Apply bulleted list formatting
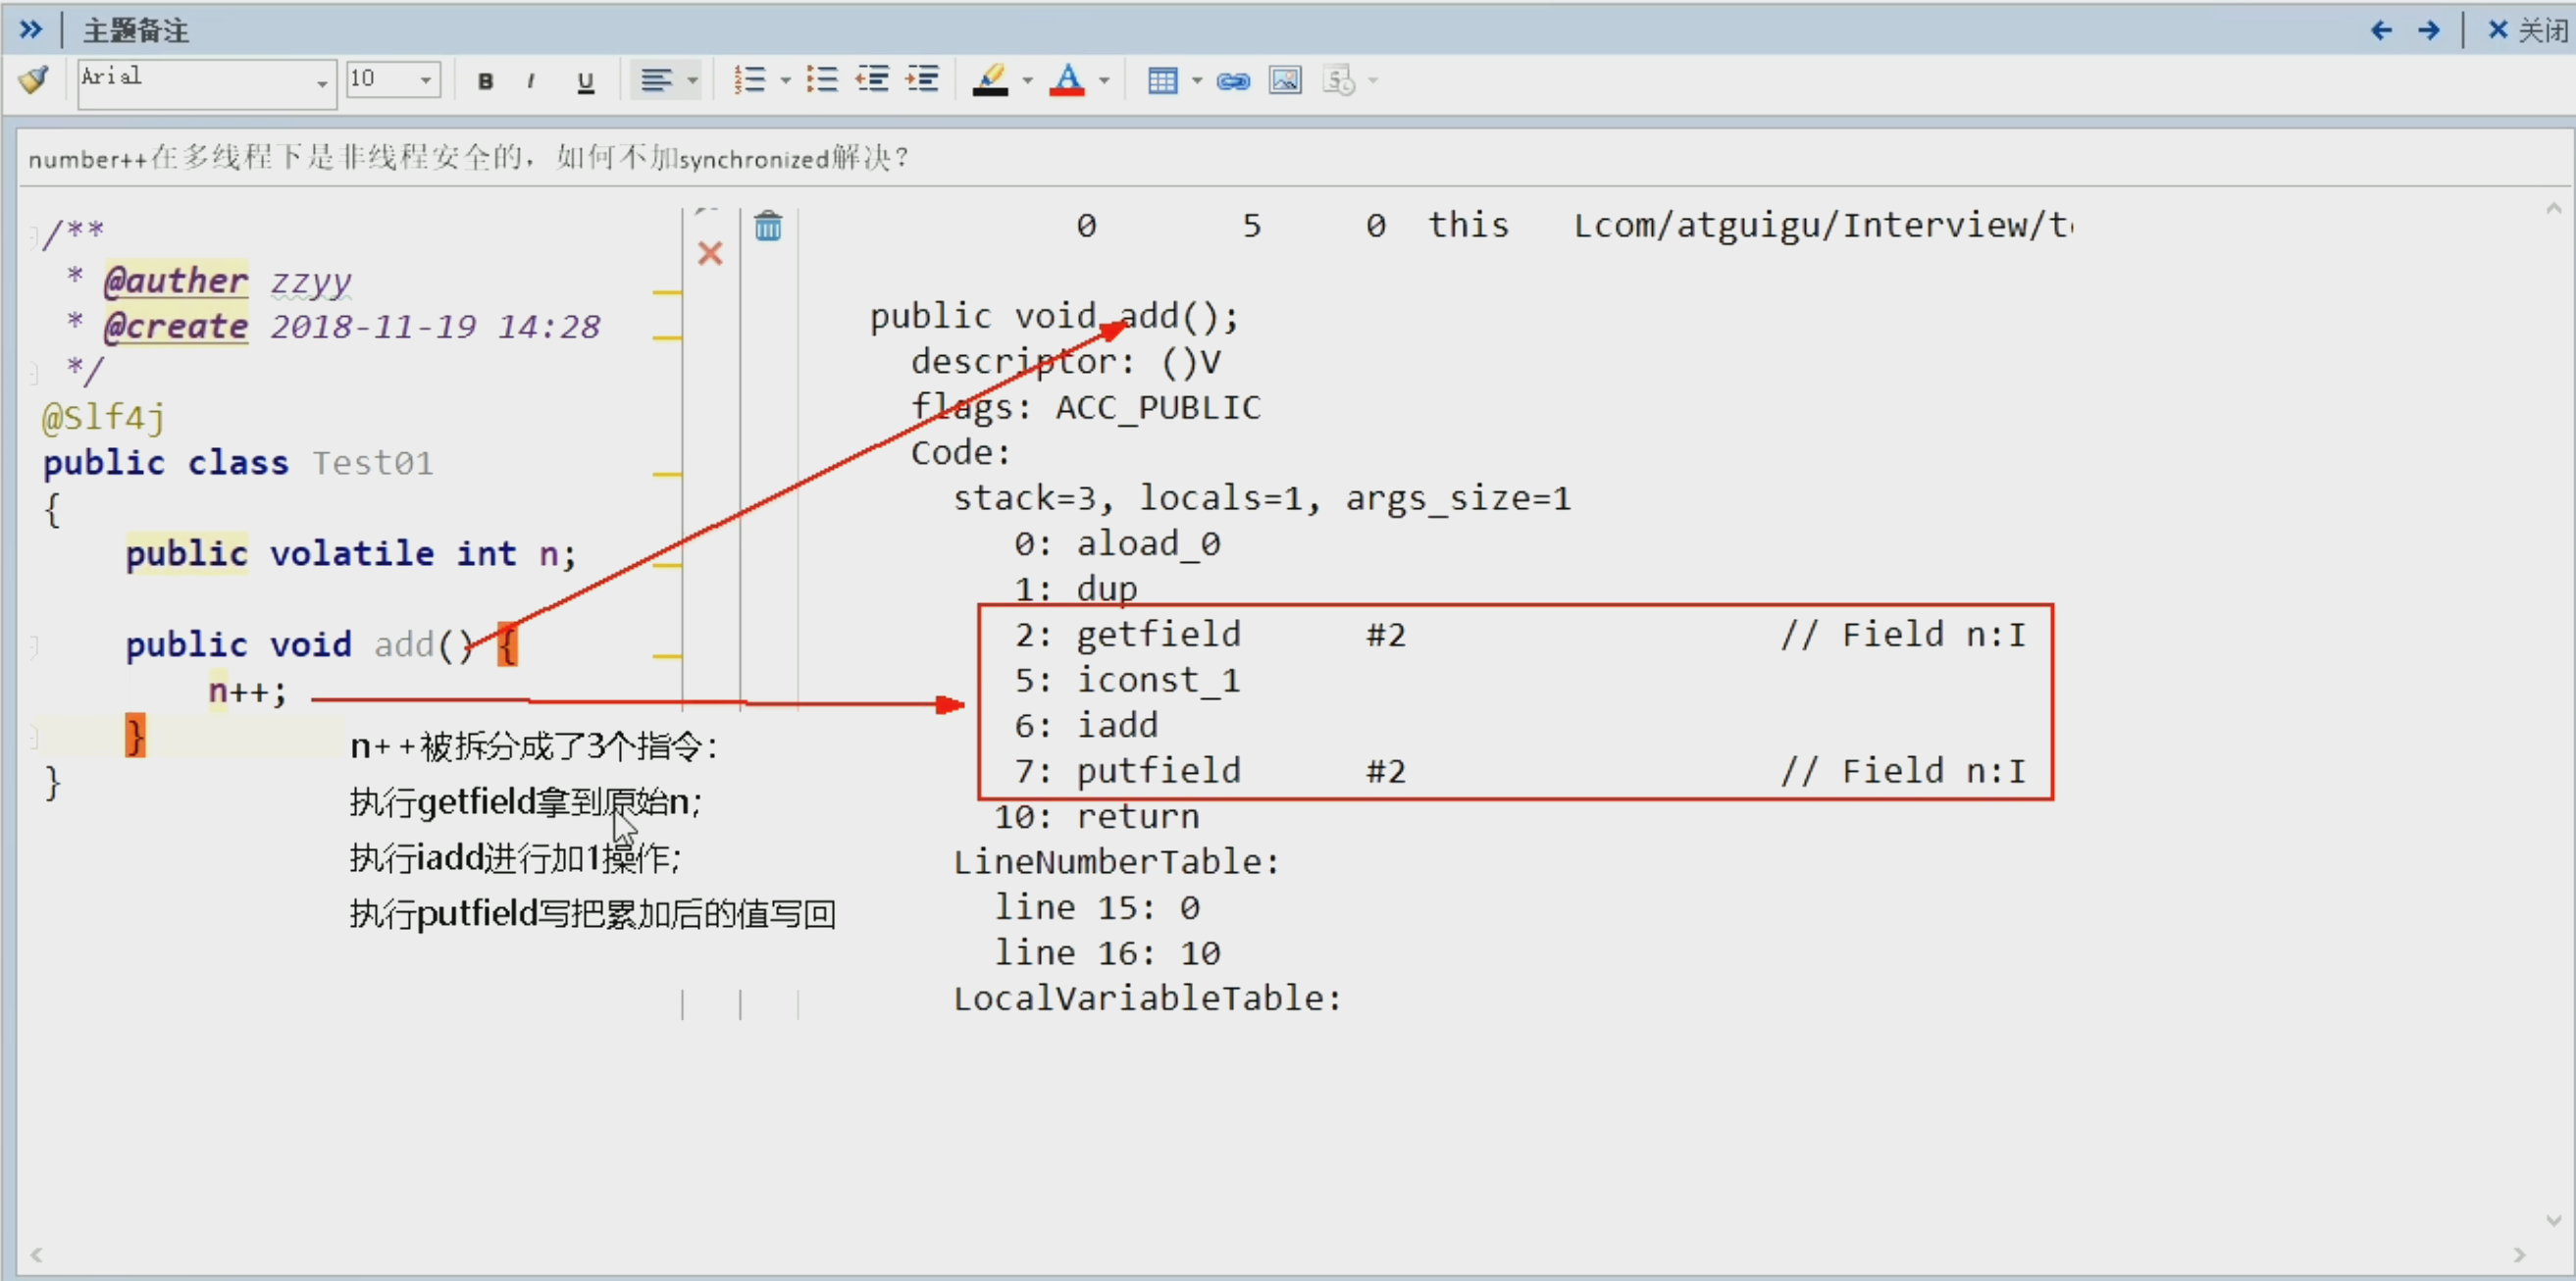This screenshot has height=1281, width=2576. pyautogui.click(x=822, y=80)
